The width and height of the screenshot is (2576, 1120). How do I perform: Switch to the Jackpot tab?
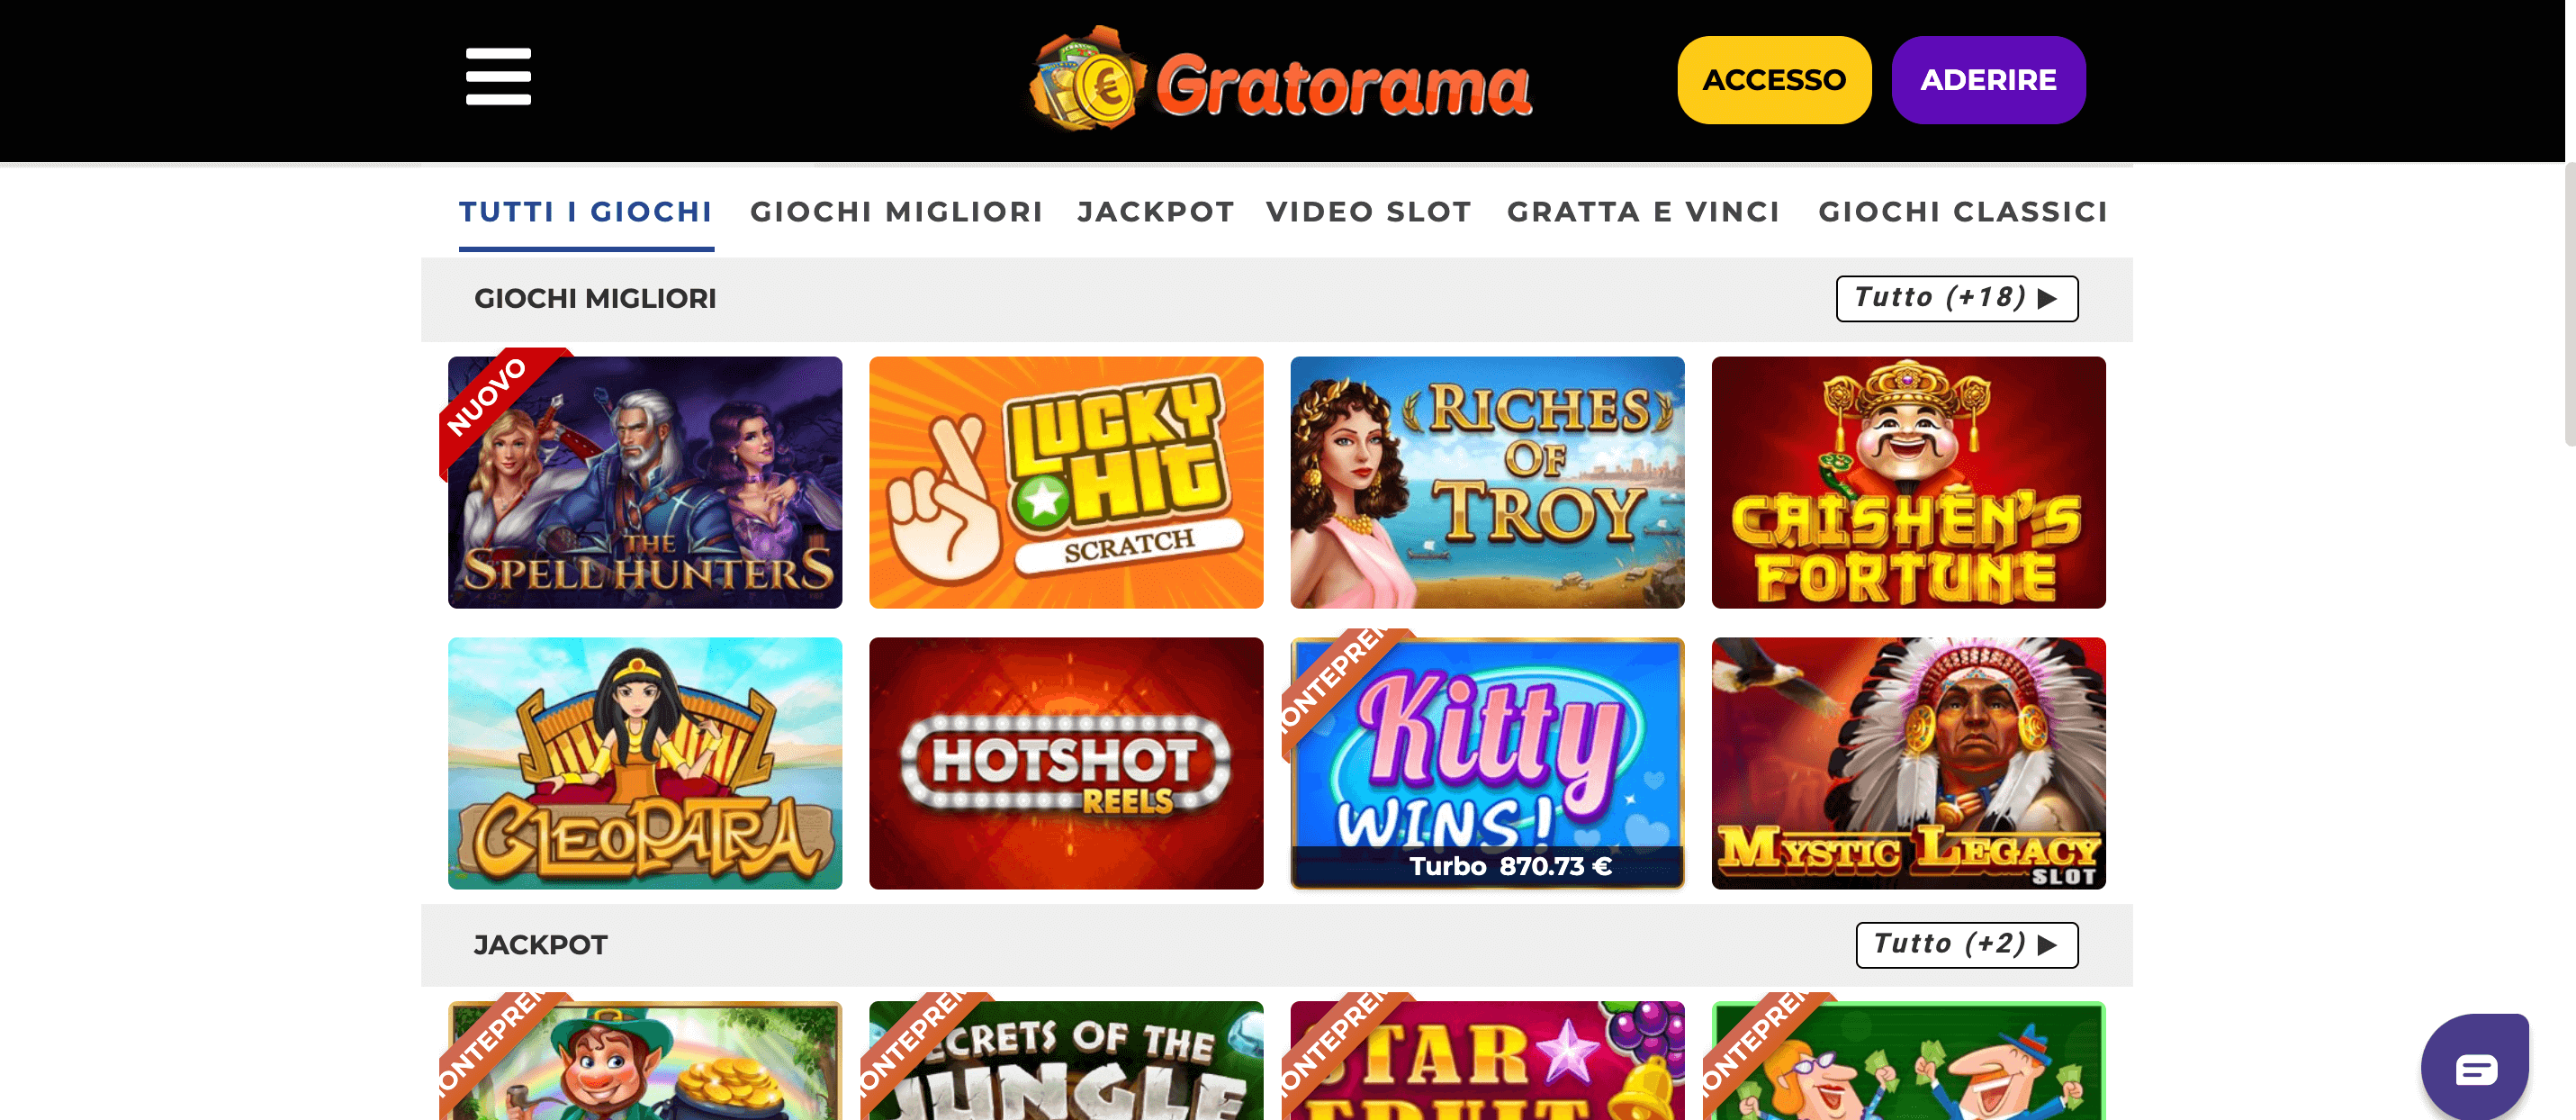point(1155,212)
